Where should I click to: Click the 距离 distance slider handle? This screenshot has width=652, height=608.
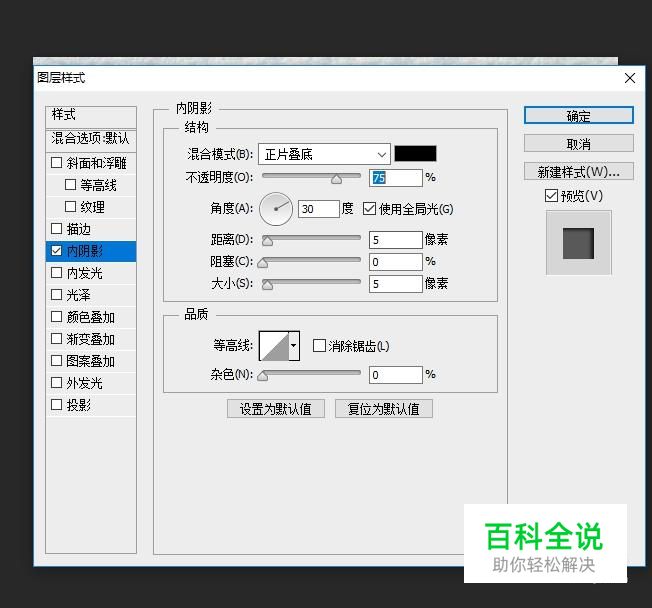(267, 241)
